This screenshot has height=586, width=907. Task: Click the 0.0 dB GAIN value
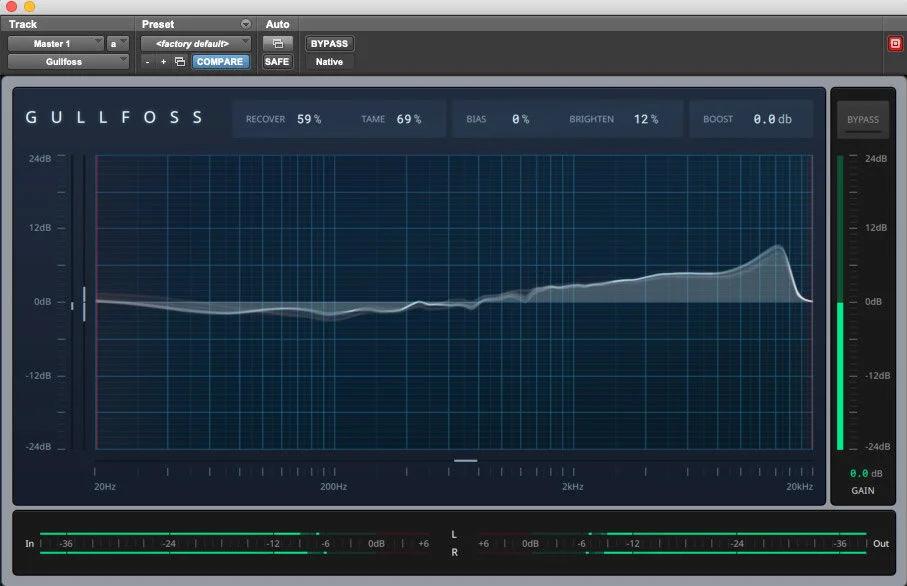tap(866, 473)
